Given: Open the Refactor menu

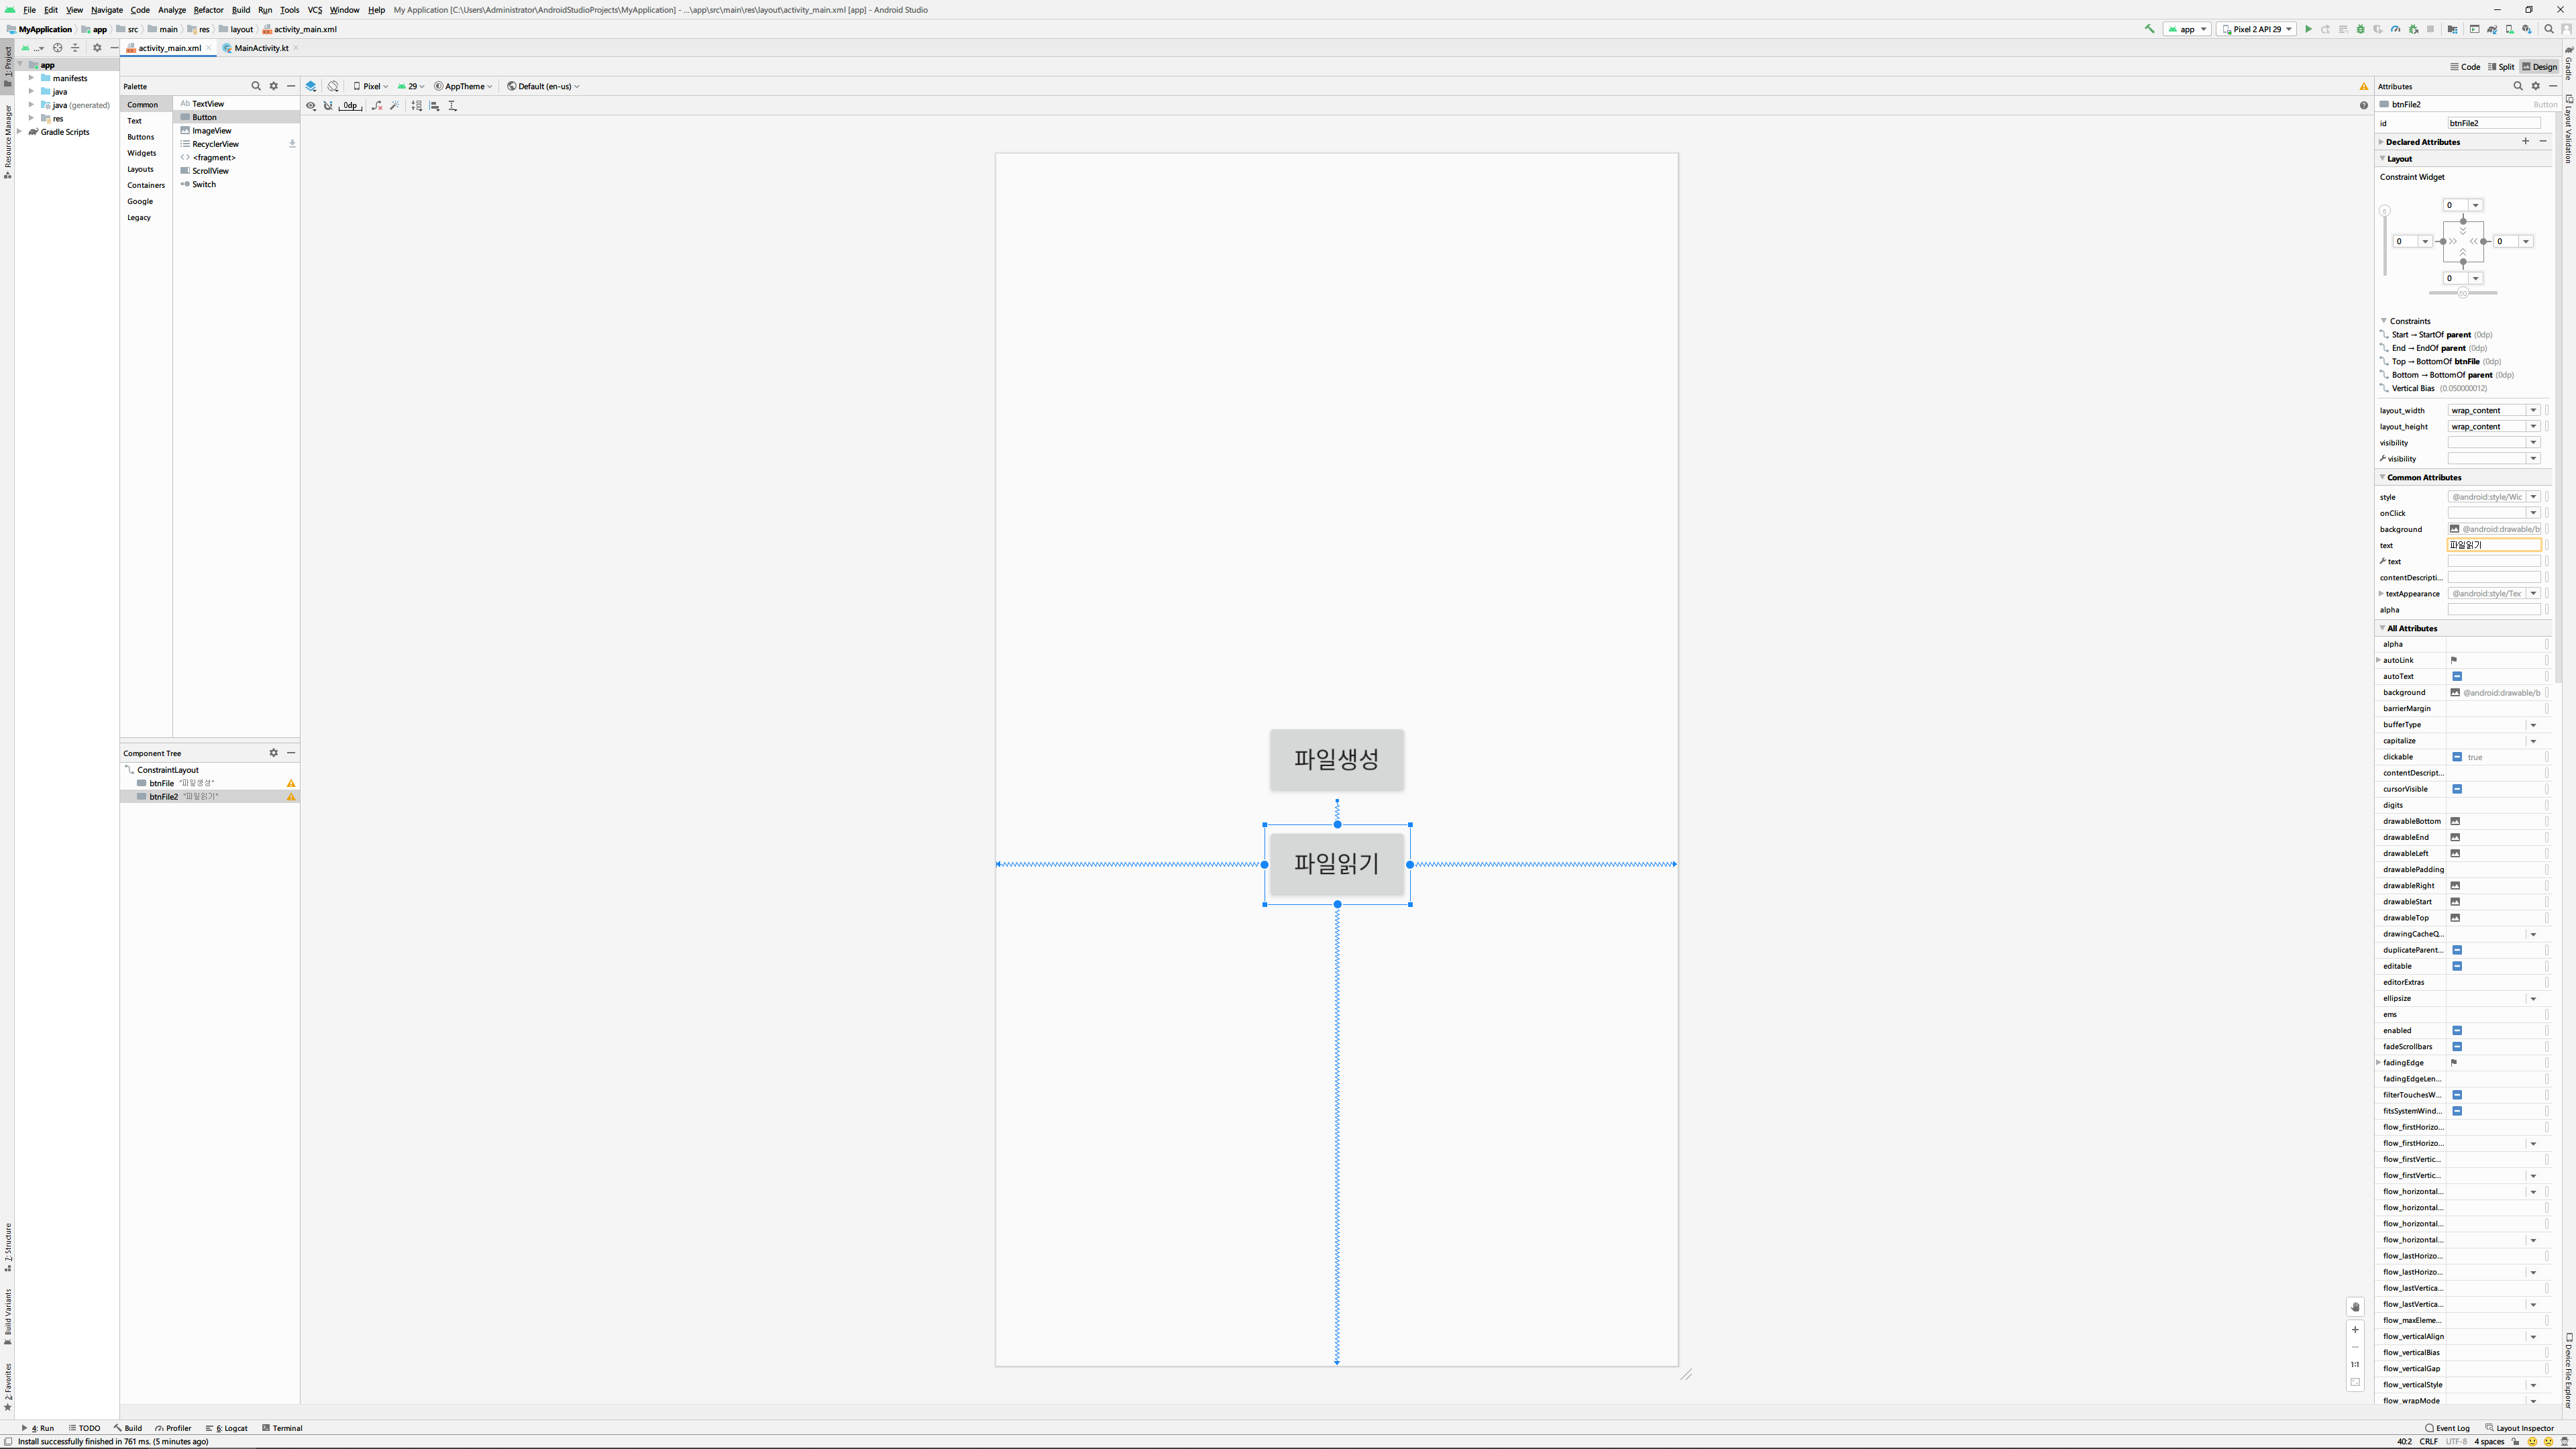Looking at the screenshot, I should click(x=208, y=10).
